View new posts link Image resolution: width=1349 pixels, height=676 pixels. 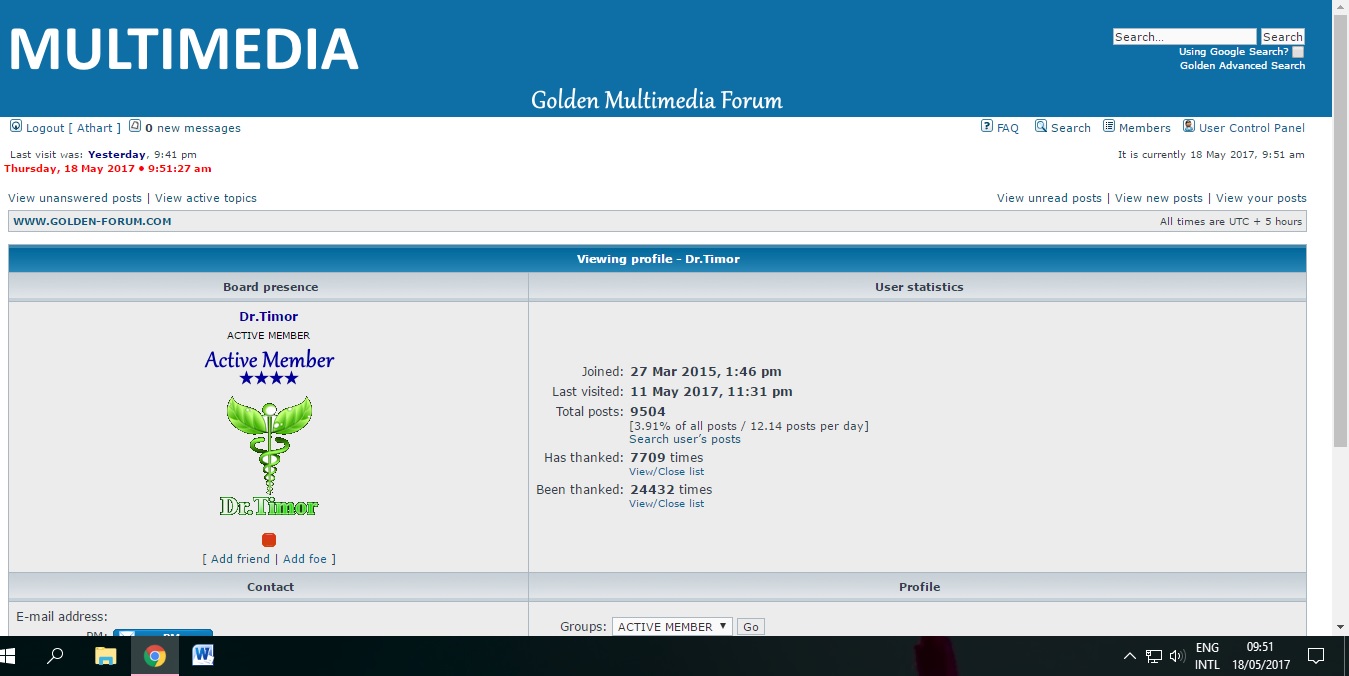(1159, 198)
